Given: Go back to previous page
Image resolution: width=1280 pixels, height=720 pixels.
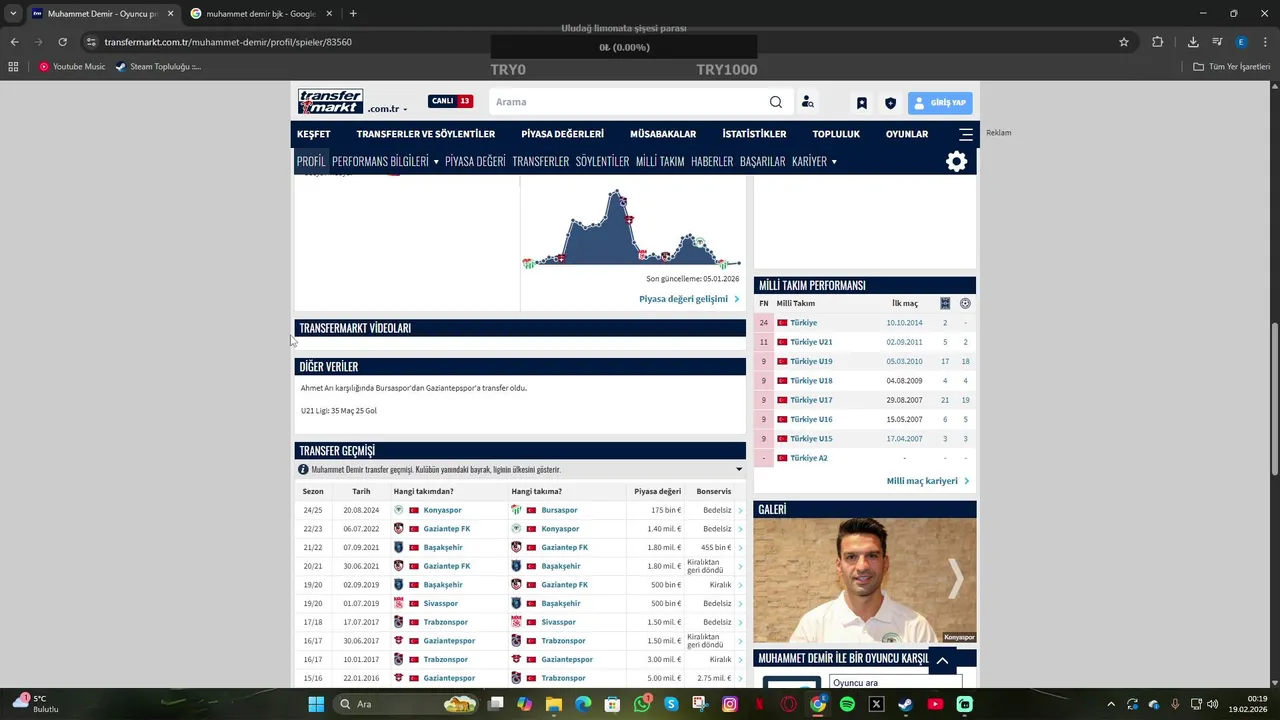Looking at the screenshot, I should 14,42.
